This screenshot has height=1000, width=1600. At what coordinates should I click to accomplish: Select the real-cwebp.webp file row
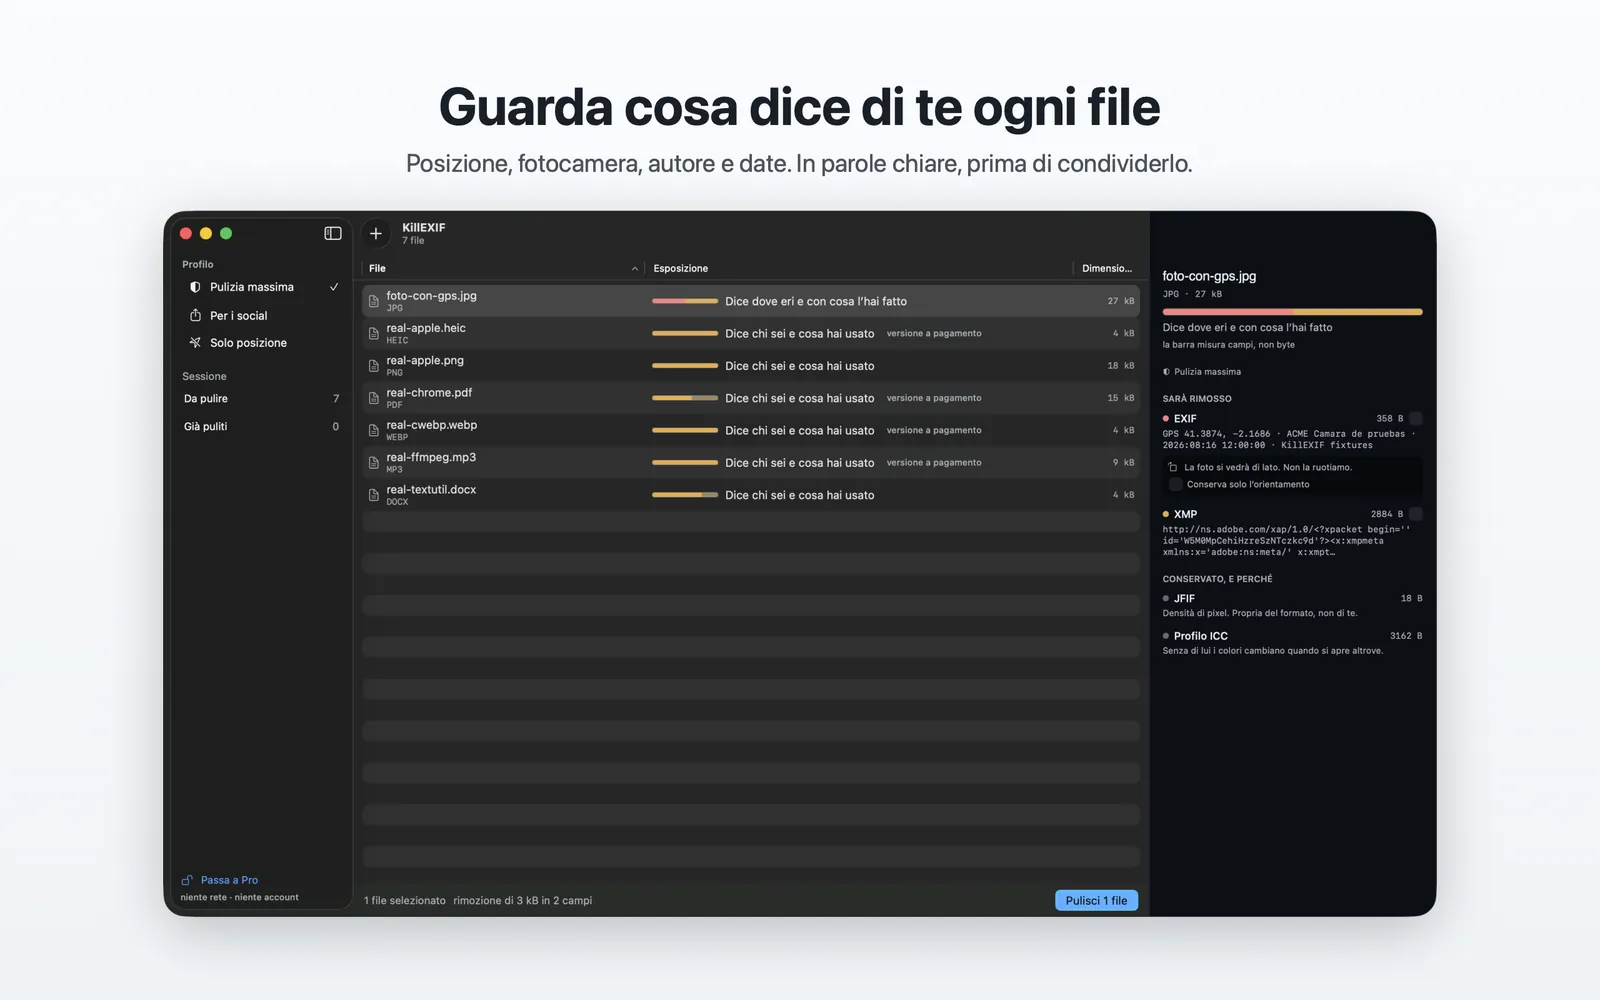[x=751, y=430]
